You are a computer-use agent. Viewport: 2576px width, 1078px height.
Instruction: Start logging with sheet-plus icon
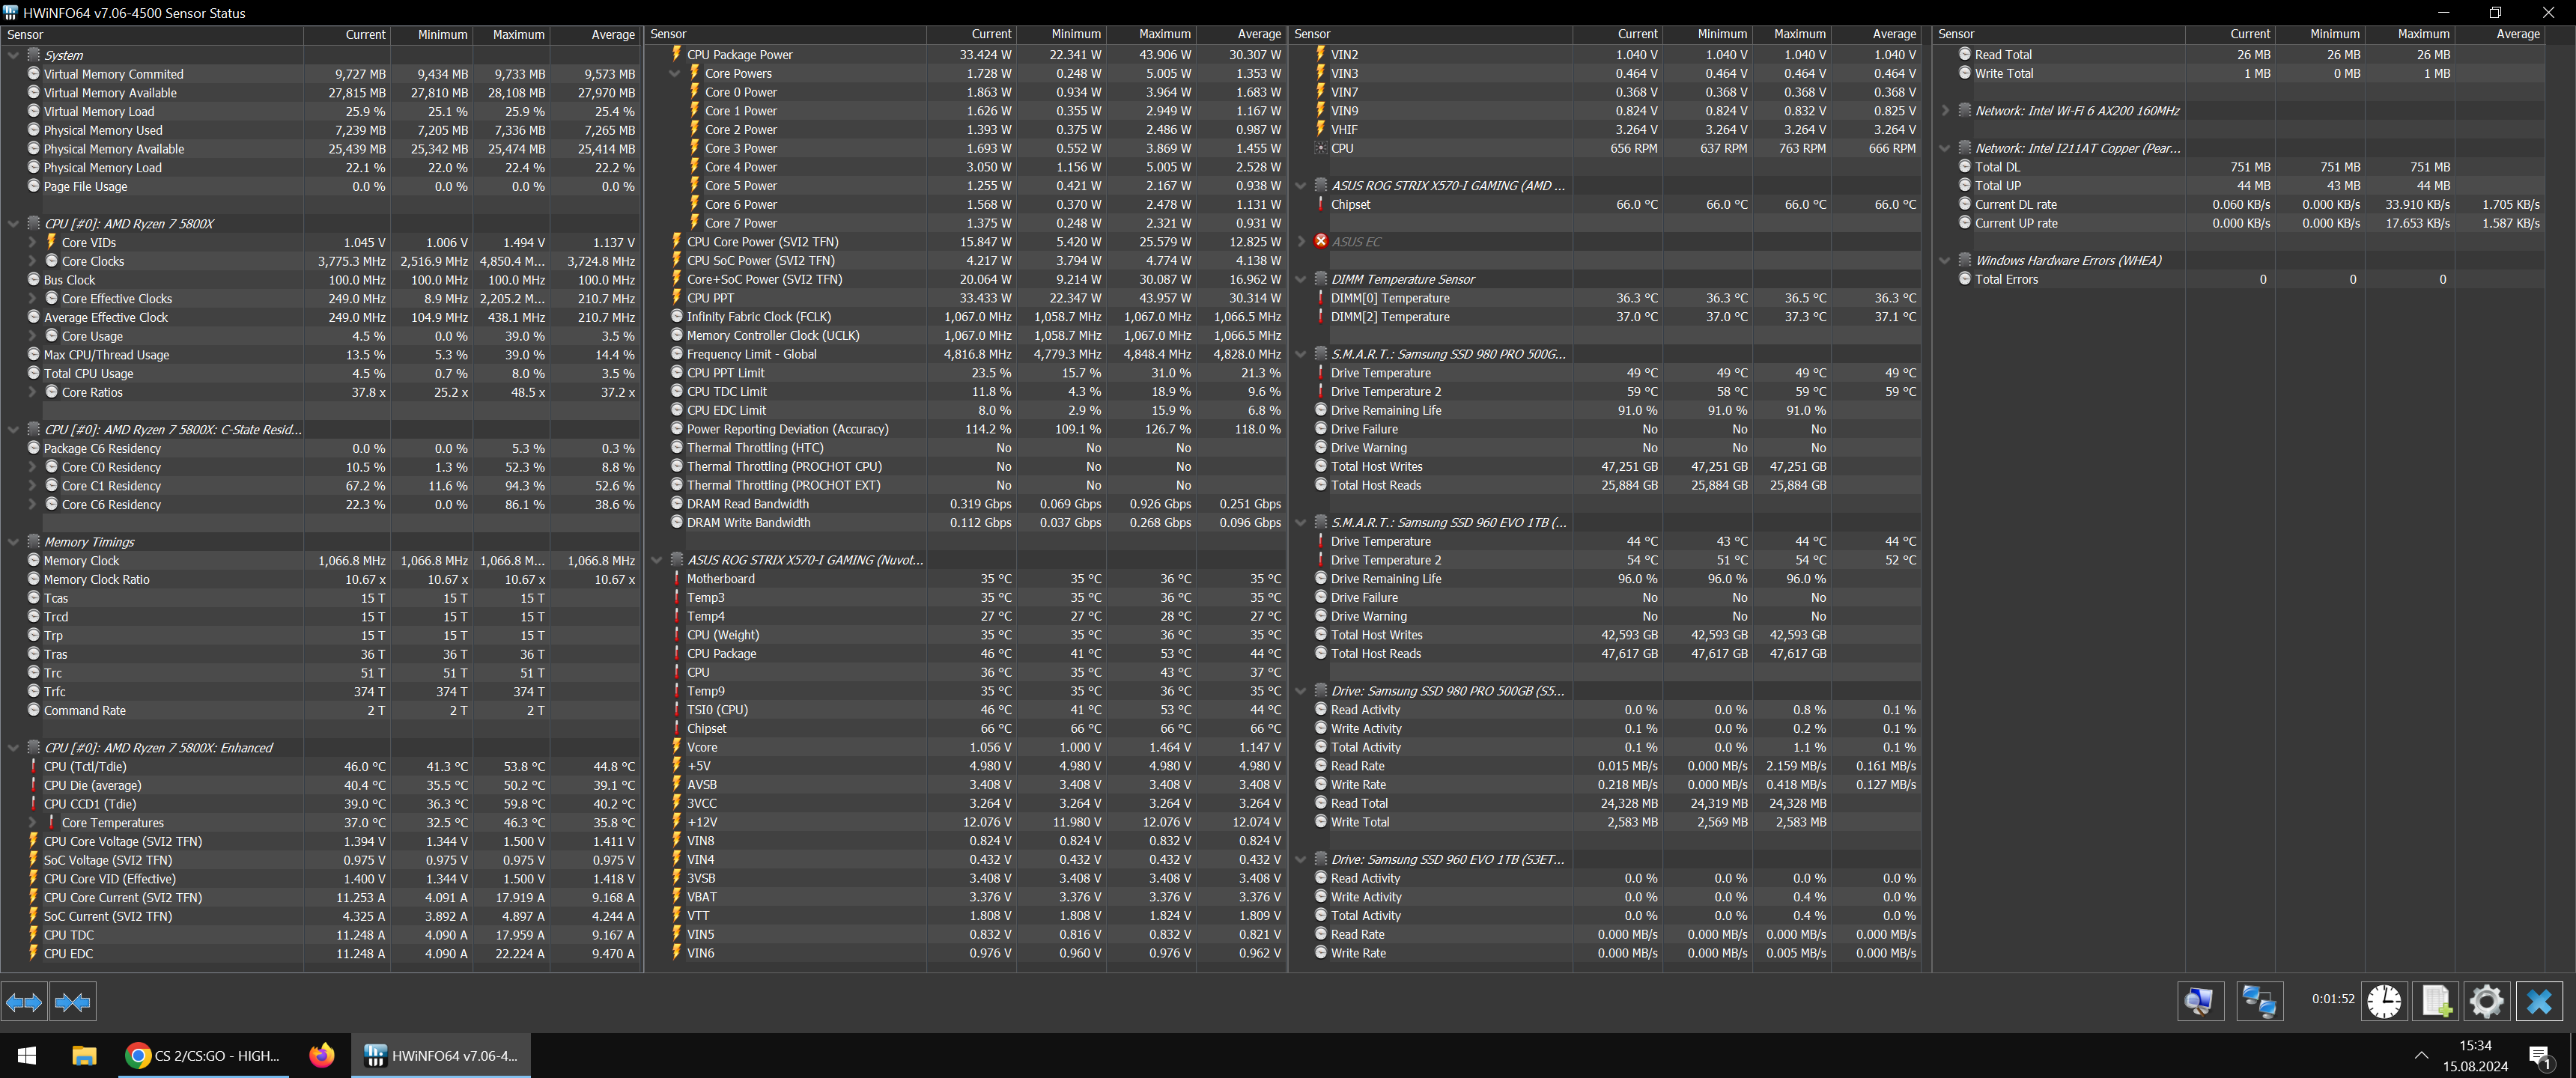2436,1001
